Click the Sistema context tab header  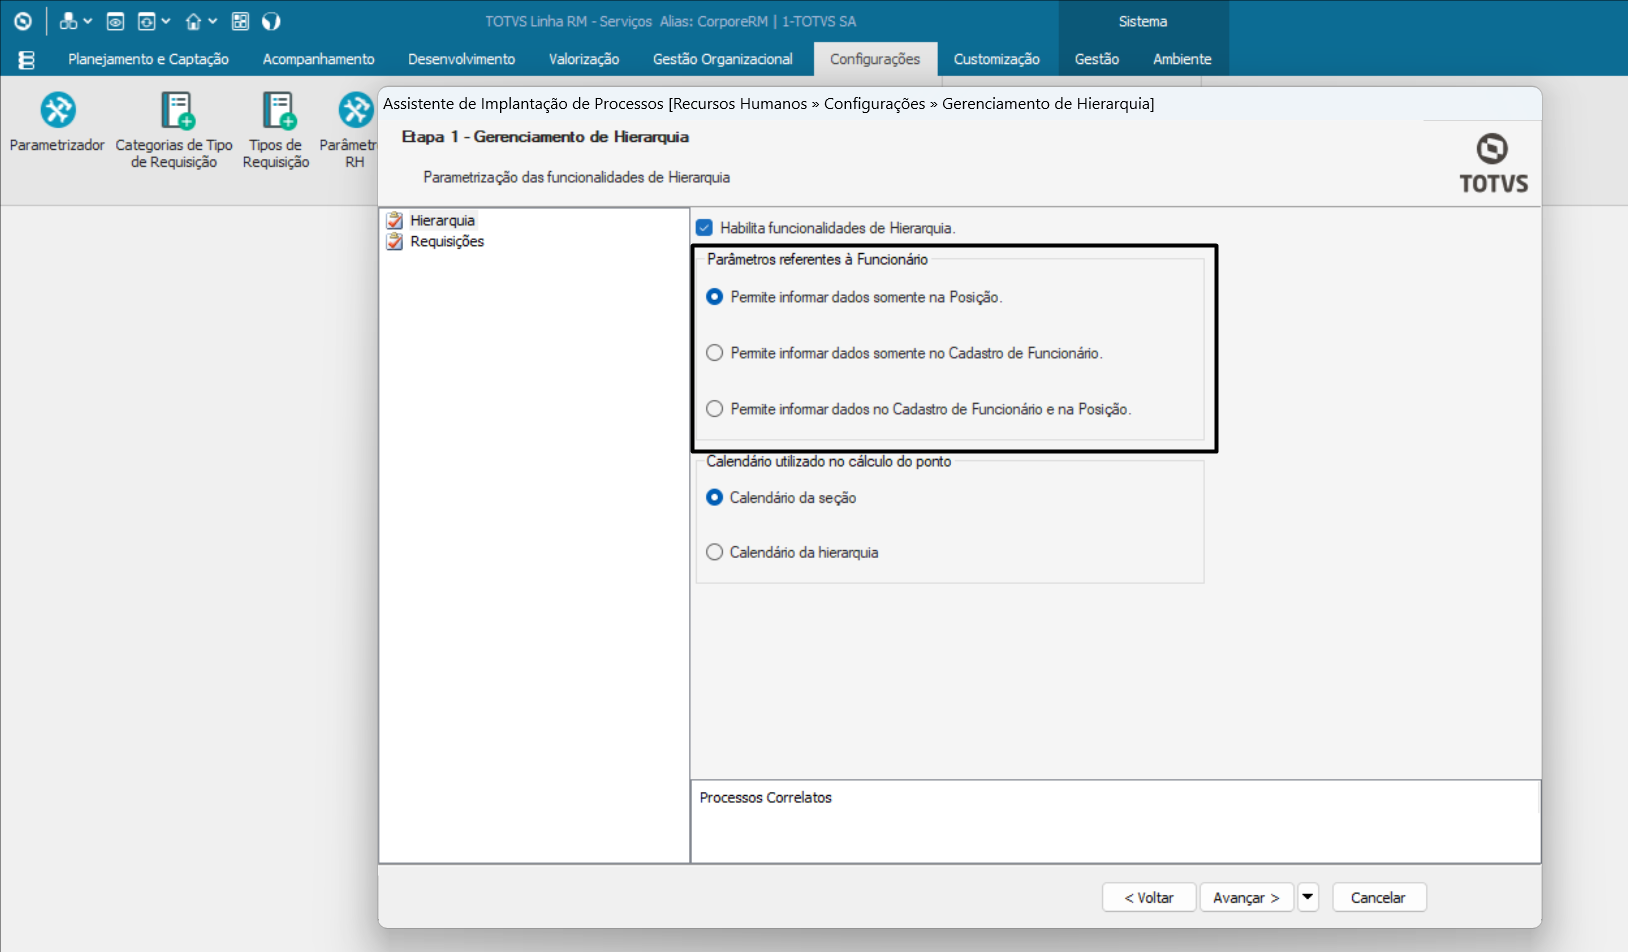[1143, 21]
